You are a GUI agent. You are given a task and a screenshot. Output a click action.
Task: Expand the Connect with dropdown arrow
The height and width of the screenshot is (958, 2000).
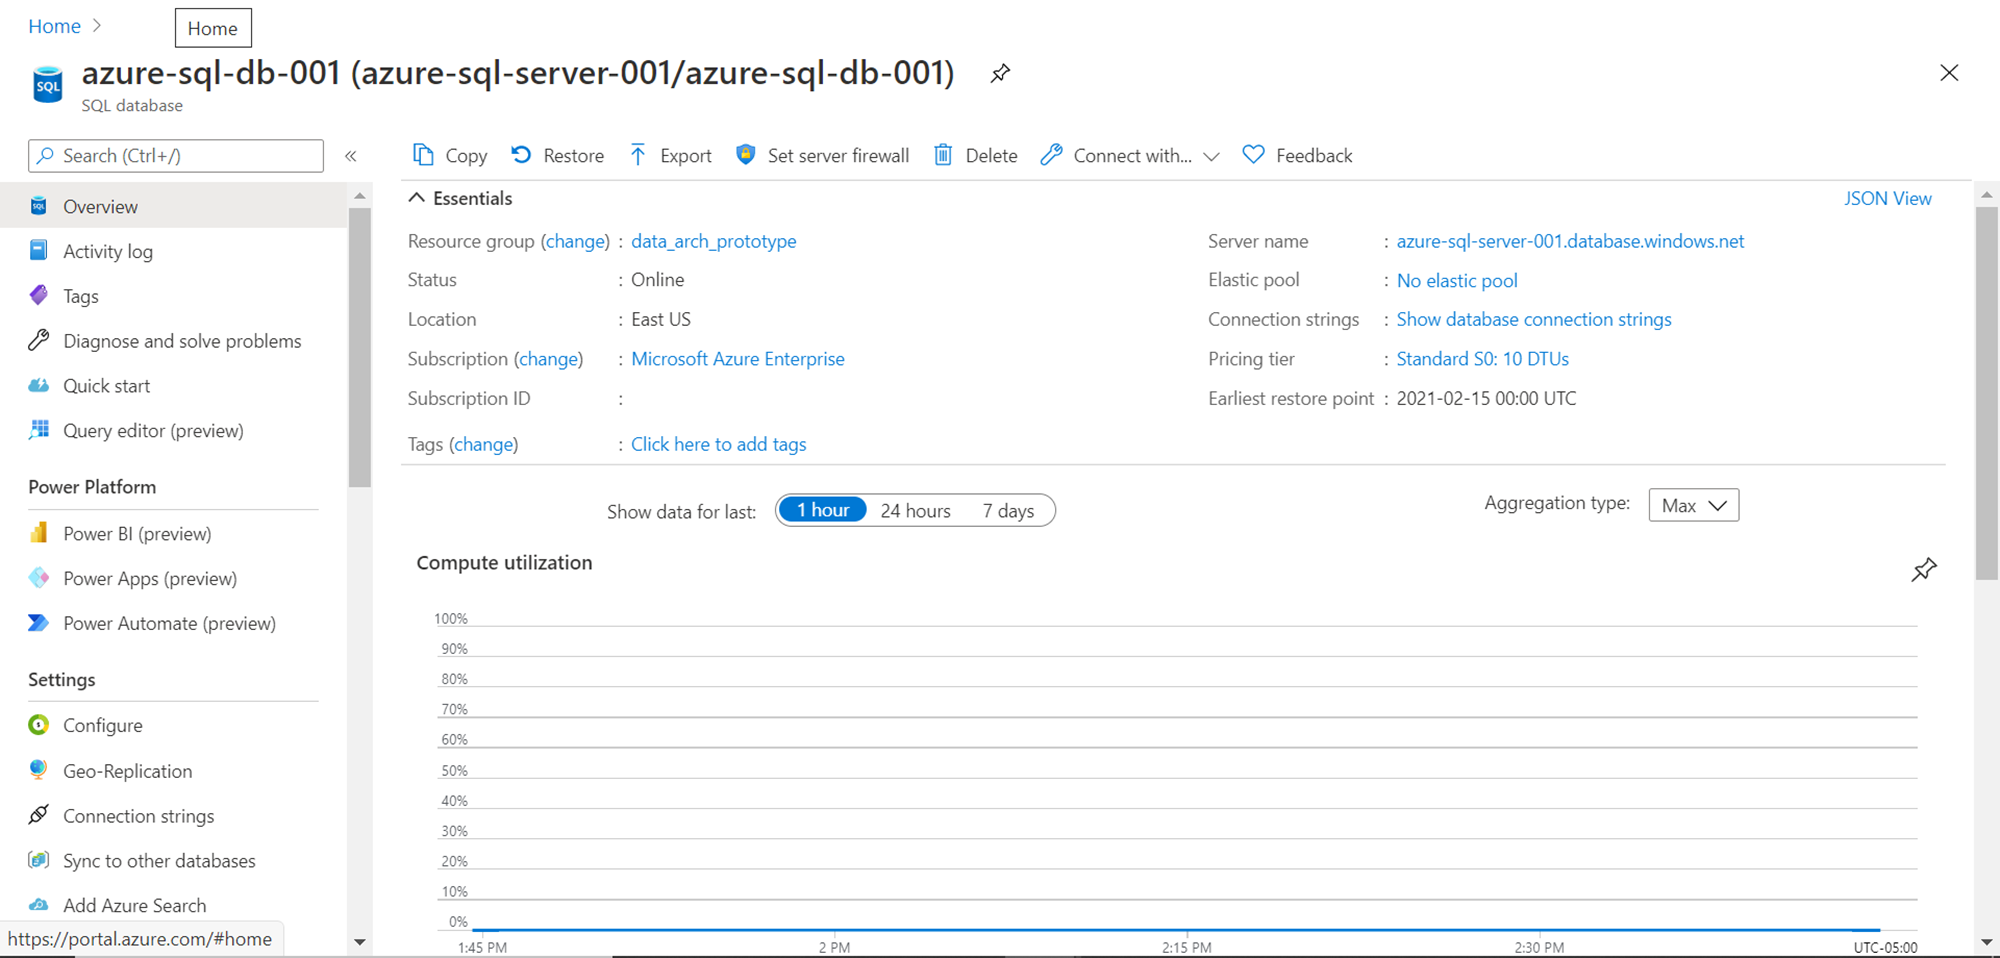1211,156
